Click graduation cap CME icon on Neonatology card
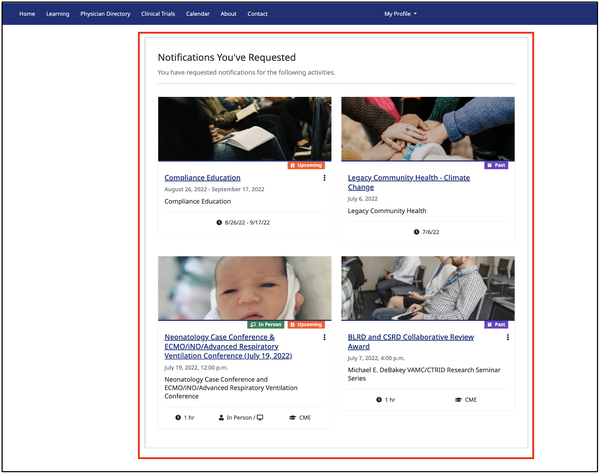This screenshot has height=473, width=600. click(x=292, y=418)
